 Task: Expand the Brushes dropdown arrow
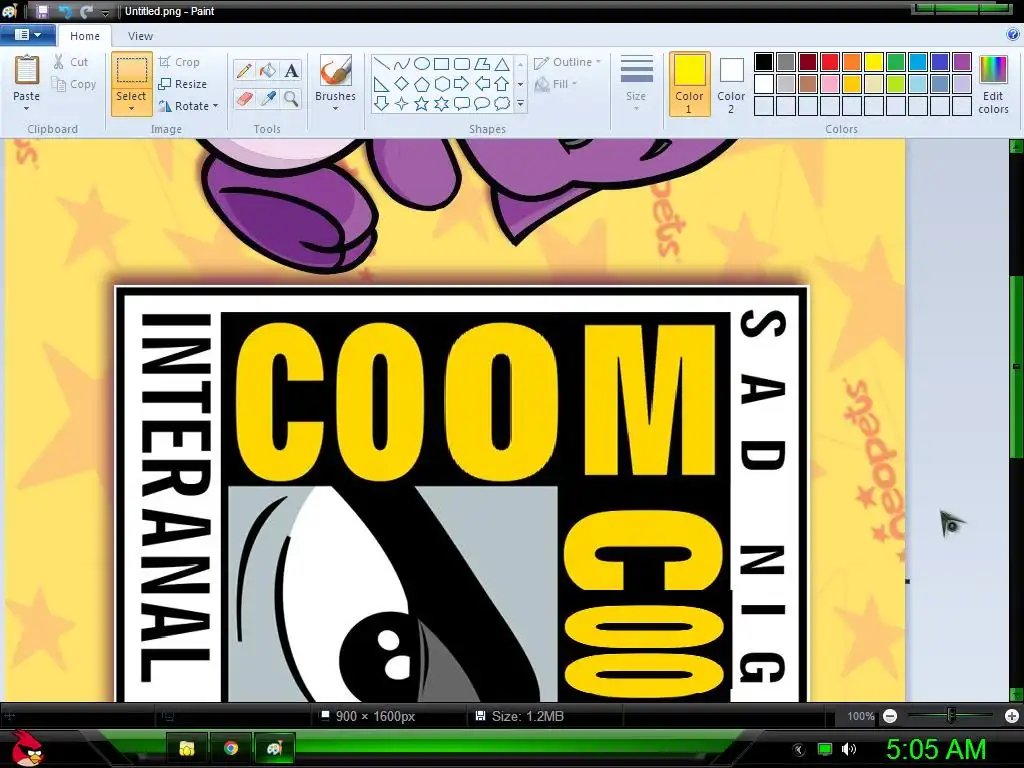click(x=336, y=108)
